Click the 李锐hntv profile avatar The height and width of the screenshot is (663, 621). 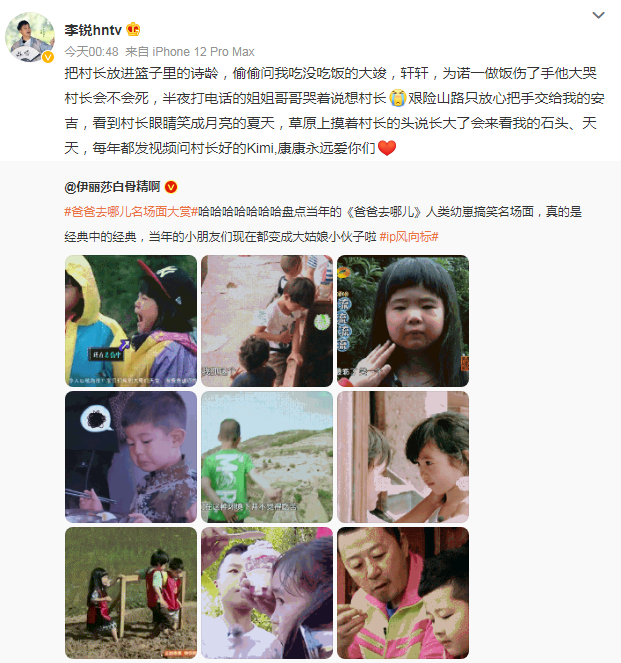[x=30, y=37]
